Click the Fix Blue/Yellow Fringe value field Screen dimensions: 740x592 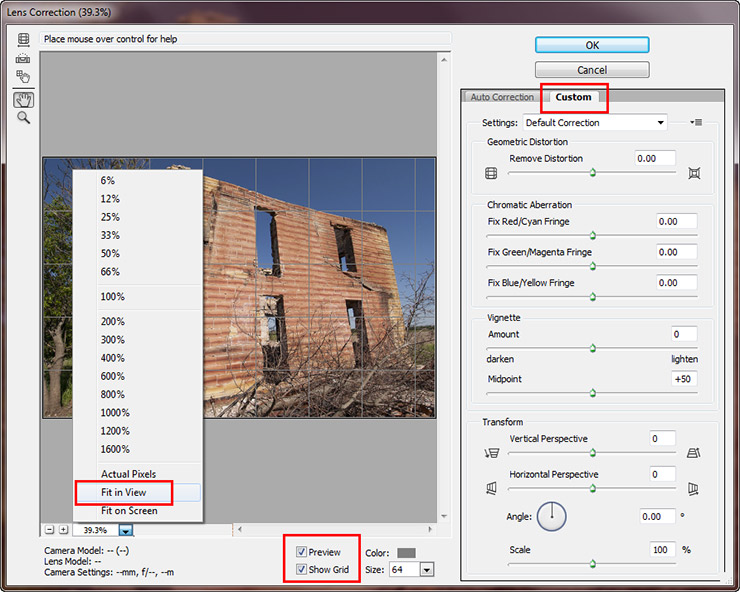pyautogui.click(x=677, y=283)
